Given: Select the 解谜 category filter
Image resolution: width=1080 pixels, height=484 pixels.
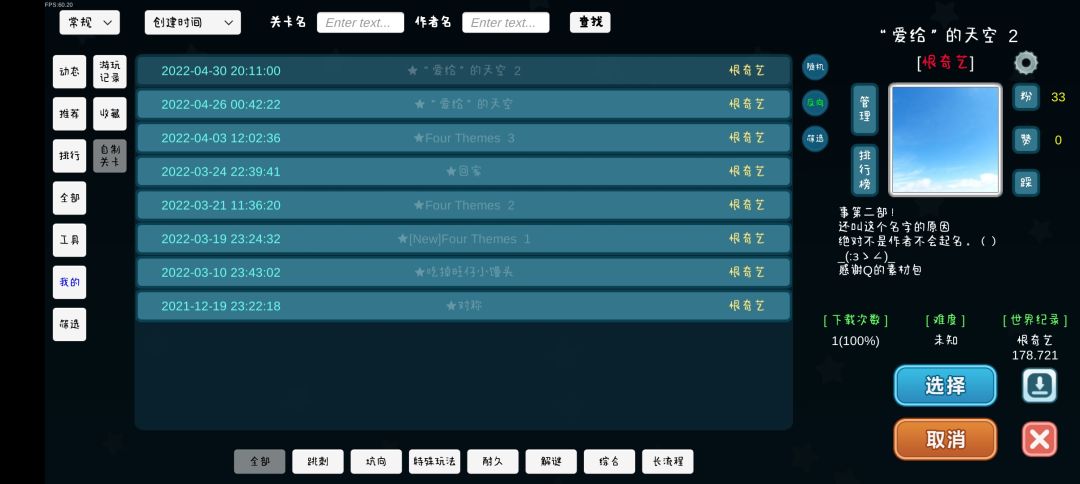Looking at the screenshot, I should [551, 461].
